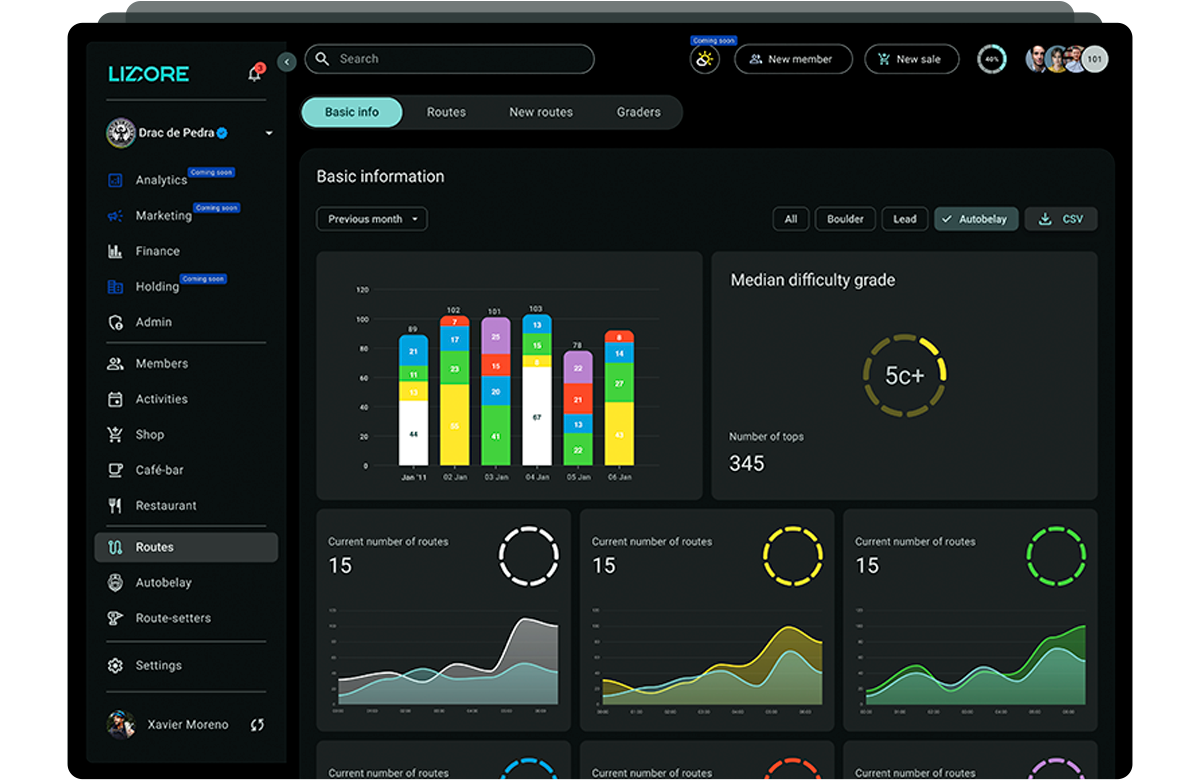Download data with CSV button
Image resolution: width=1200 pixels, height=780 pixels.
tap(1061, 219)
